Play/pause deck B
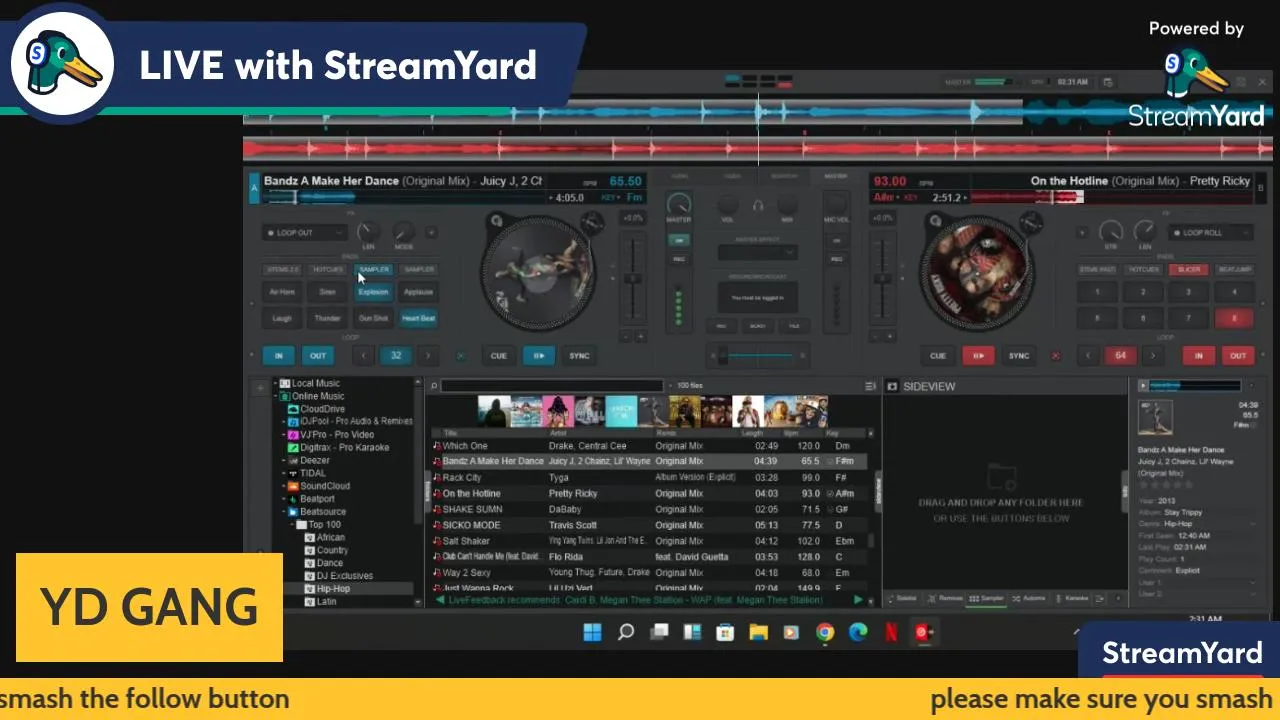The width and height of the screenshot is (1280, 720). [978, 355]
